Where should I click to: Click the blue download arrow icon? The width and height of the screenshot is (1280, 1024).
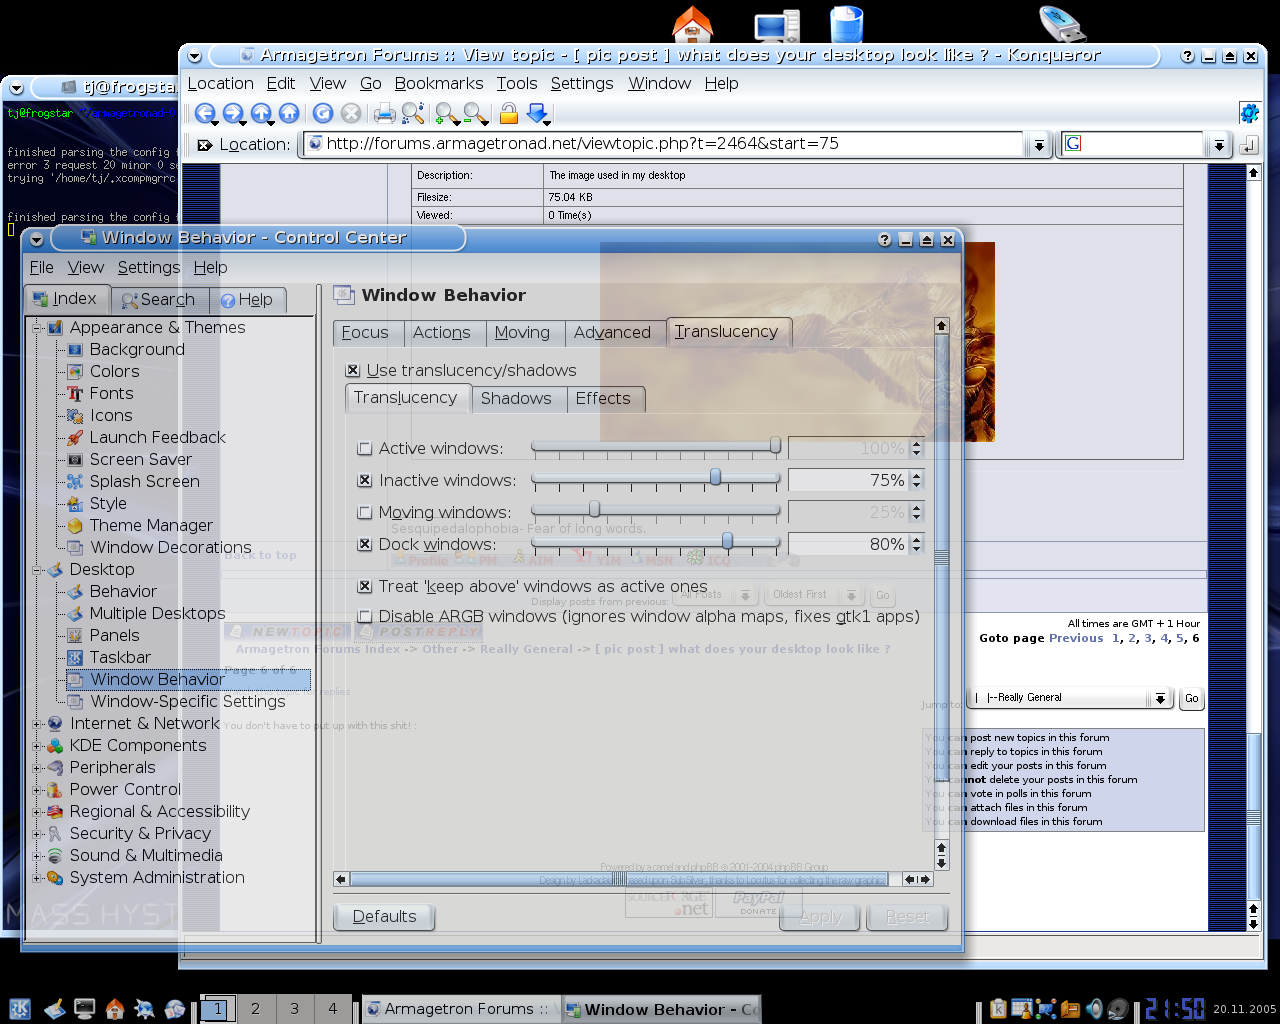538,114
